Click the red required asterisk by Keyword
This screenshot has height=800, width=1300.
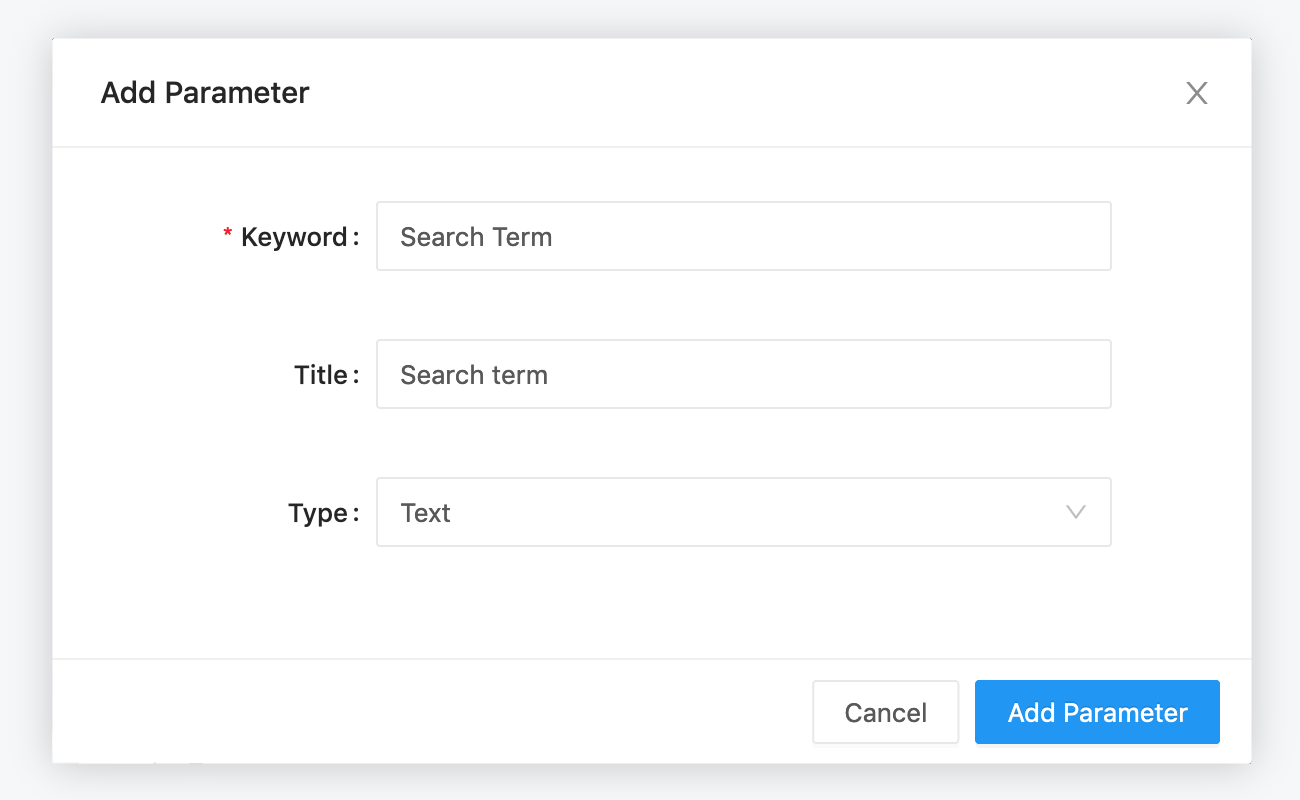[227, 235]
